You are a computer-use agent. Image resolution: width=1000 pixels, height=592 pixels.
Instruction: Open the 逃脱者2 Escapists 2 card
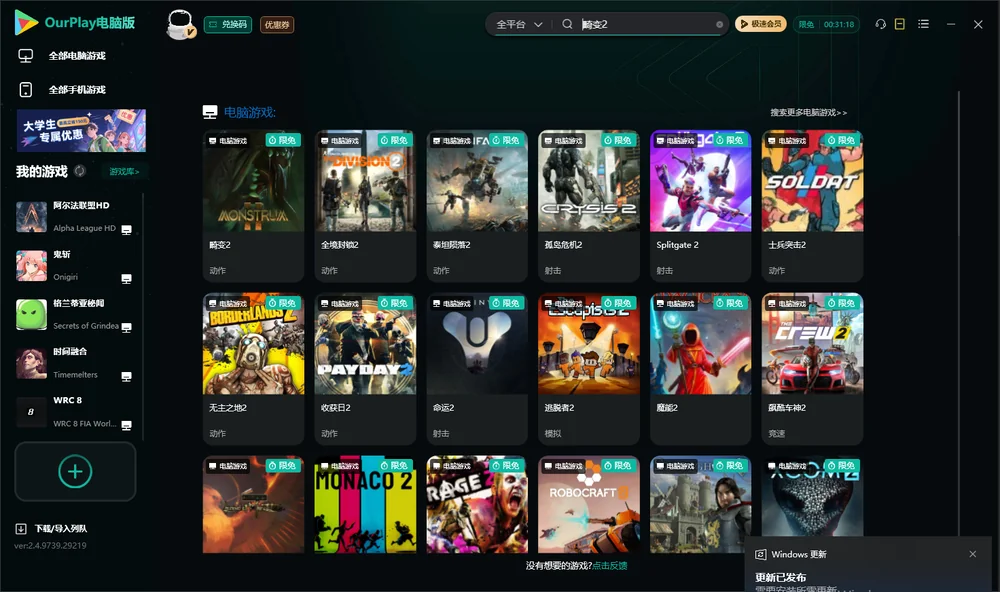[589, 369]
